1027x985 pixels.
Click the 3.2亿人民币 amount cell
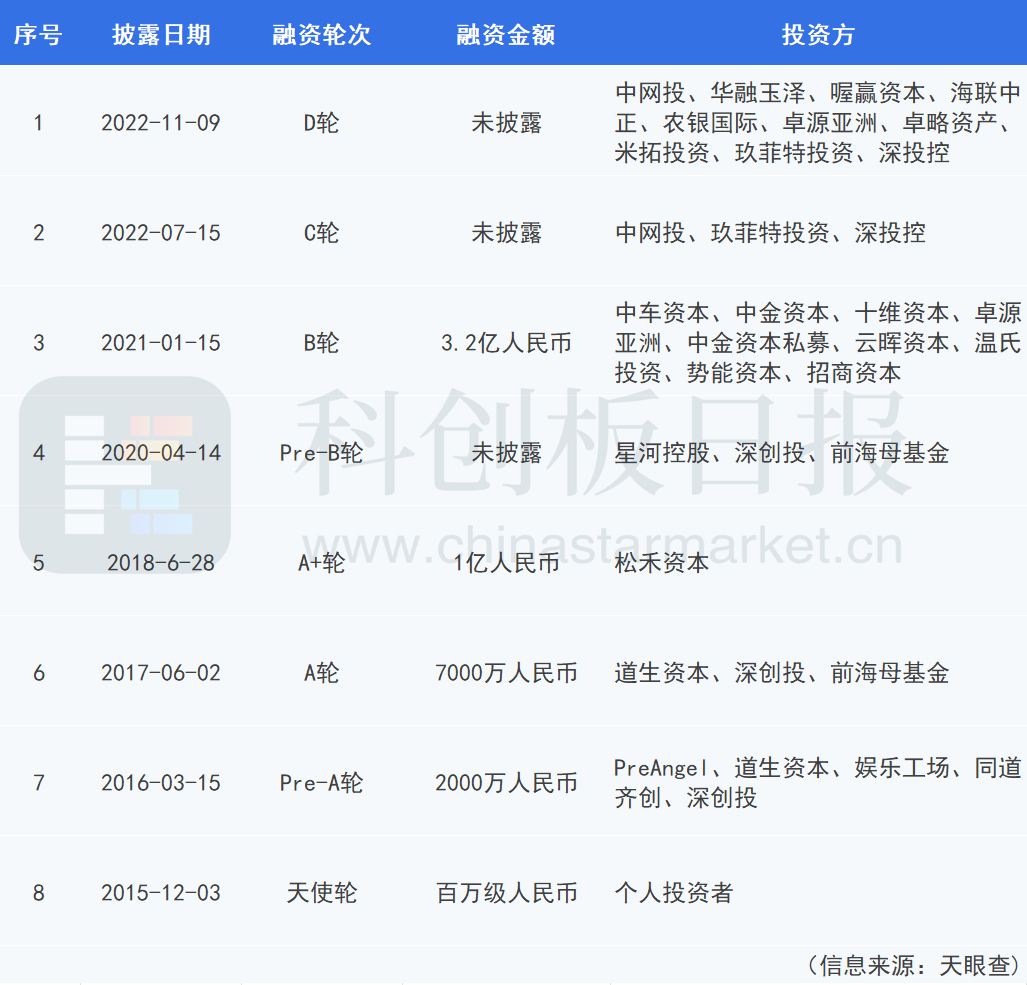(506, 343)
